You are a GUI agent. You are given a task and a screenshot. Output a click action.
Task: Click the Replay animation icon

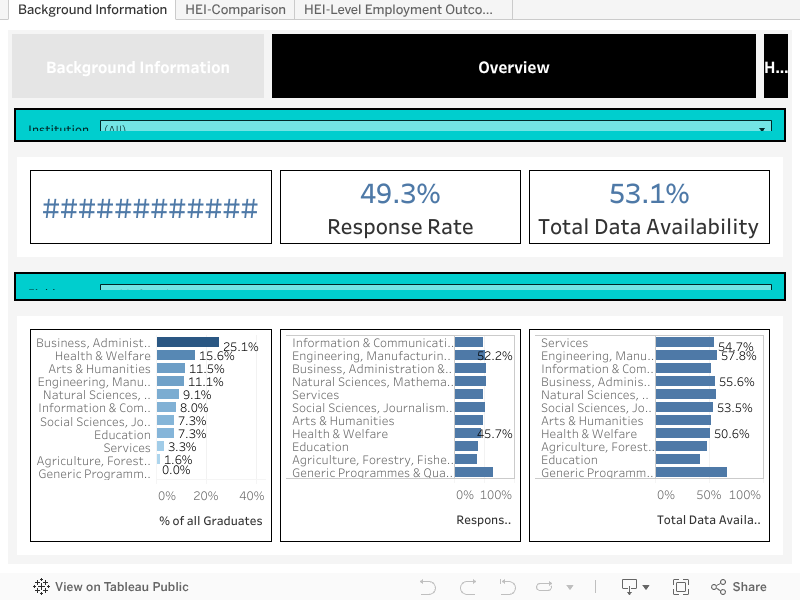(545, 587)
